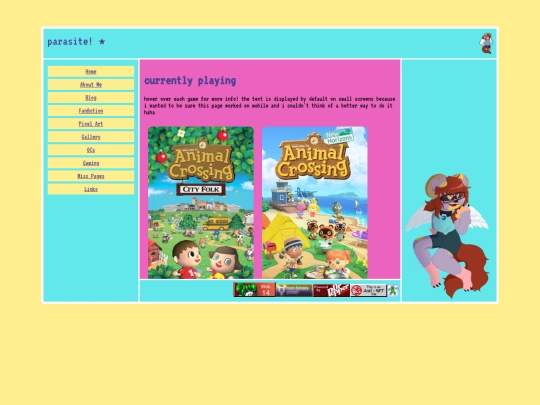The image size is (540, 405).
Task: Click the small green figure badge
Action: [393, 290]
